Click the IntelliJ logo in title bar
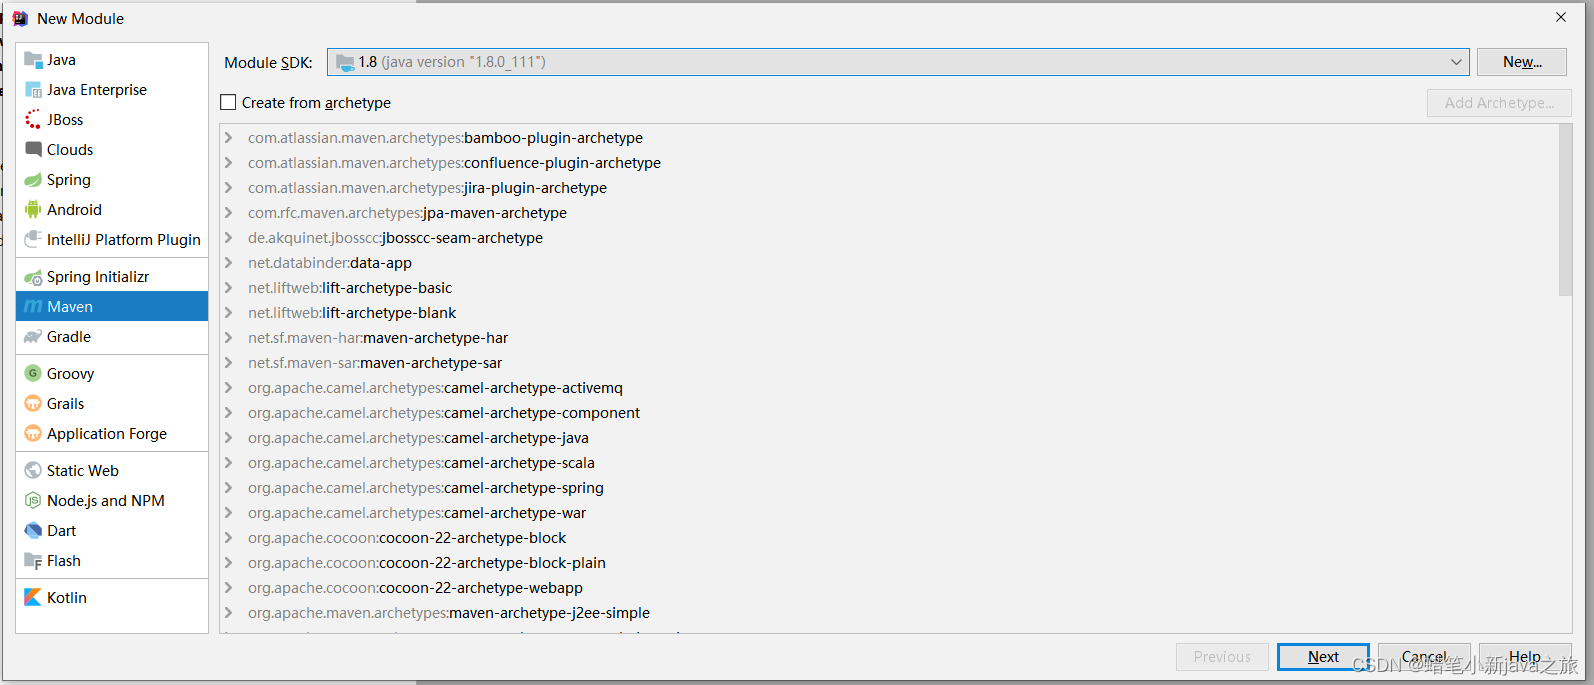 [20, 18]
